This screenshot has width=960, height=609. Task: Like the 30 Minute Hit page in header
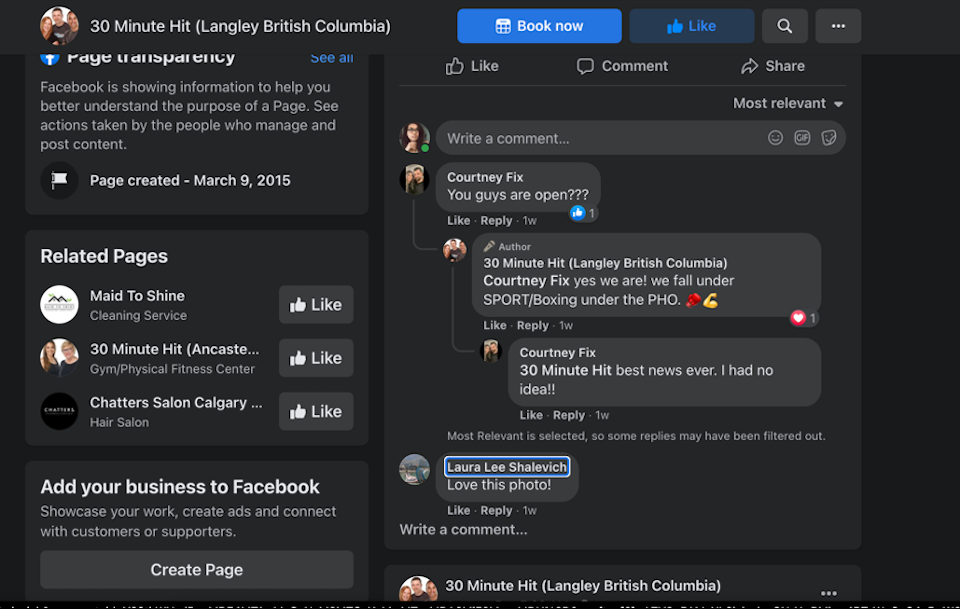point(691,26)
